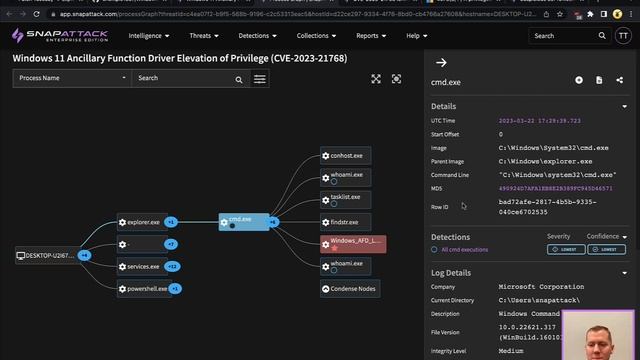Screen dimensions: 640x360
Task: Open the Help menu
Action: click(417, 36)
